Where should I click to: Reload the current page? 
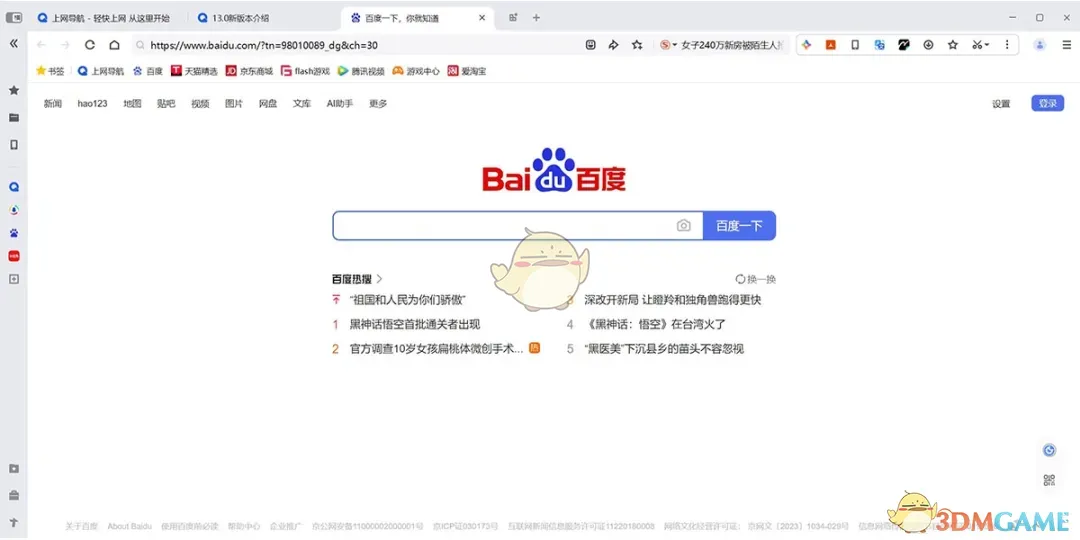(90, 45)
